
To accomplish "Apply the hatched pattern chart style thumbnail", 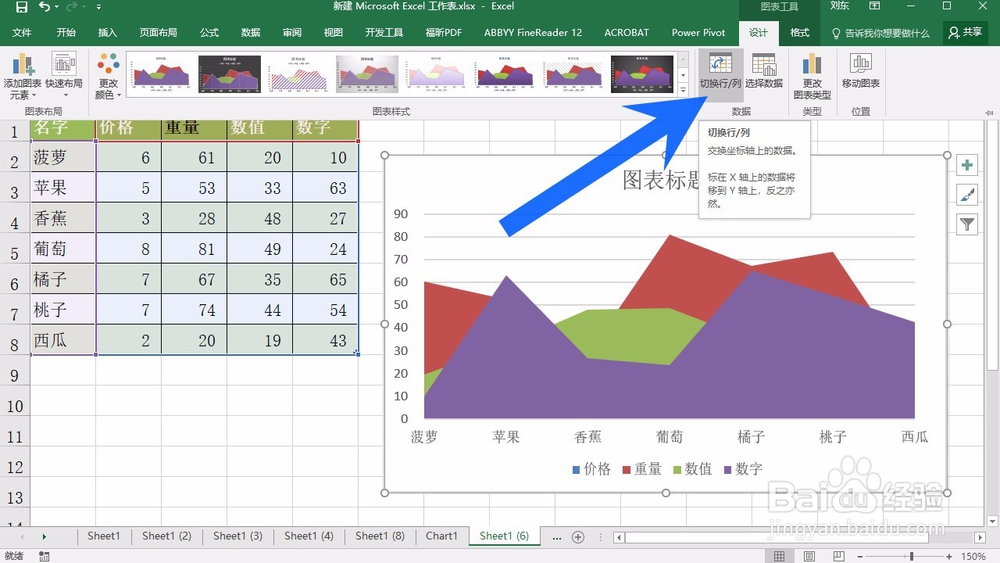I will tap(298, 74).
